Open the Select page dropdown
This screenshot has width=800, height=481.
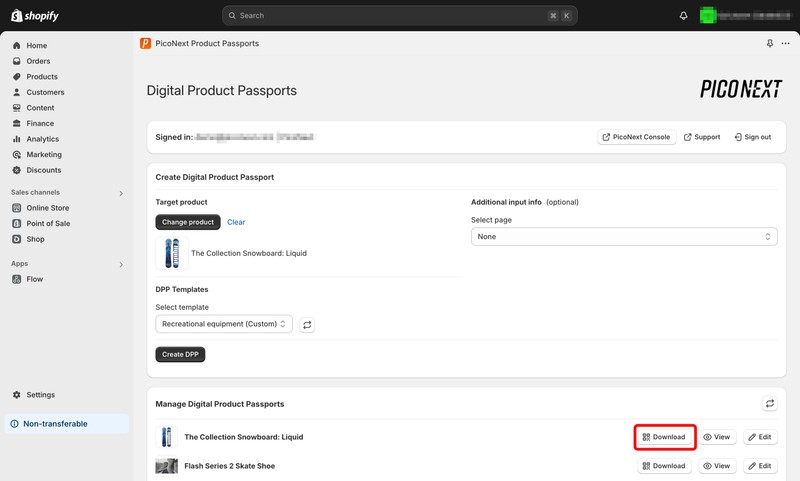624,237
